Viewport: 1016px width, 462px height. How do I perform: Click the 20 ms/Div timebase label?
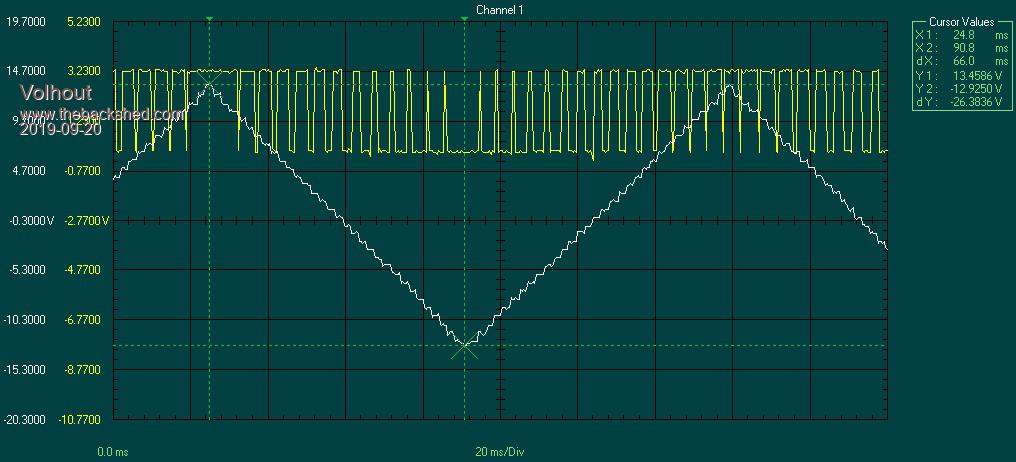tap(500, 452)
